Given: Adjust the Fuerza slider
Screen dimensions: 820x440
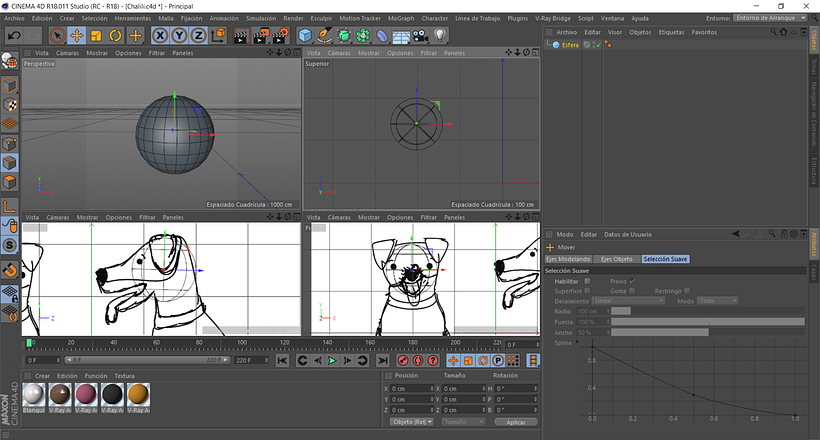Looking at the screenshot, I should click(x=708, y=322).
